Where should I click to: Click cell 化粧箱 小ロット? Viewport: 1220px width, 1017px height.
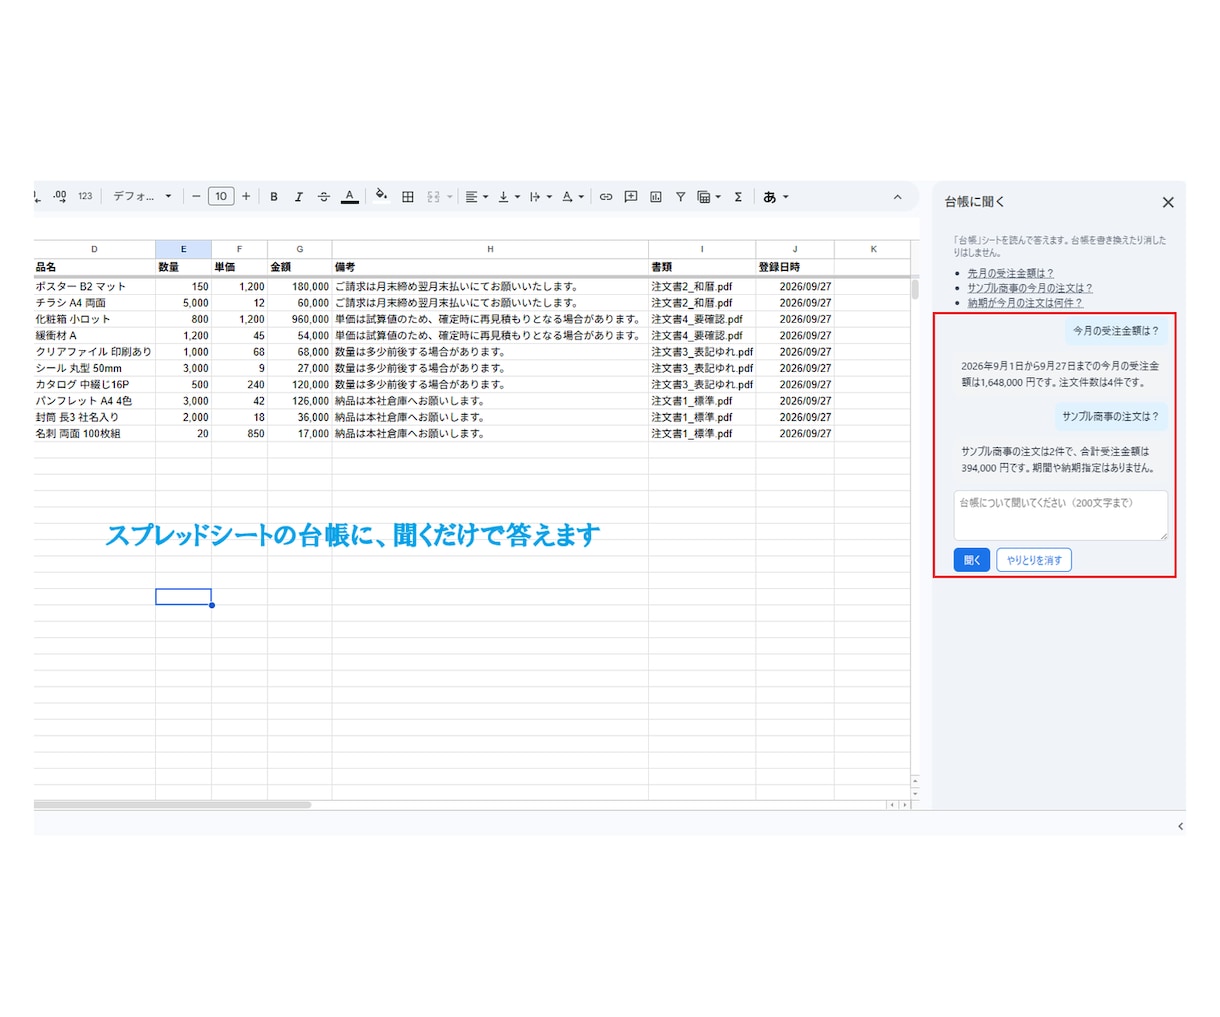pos(95,319)
